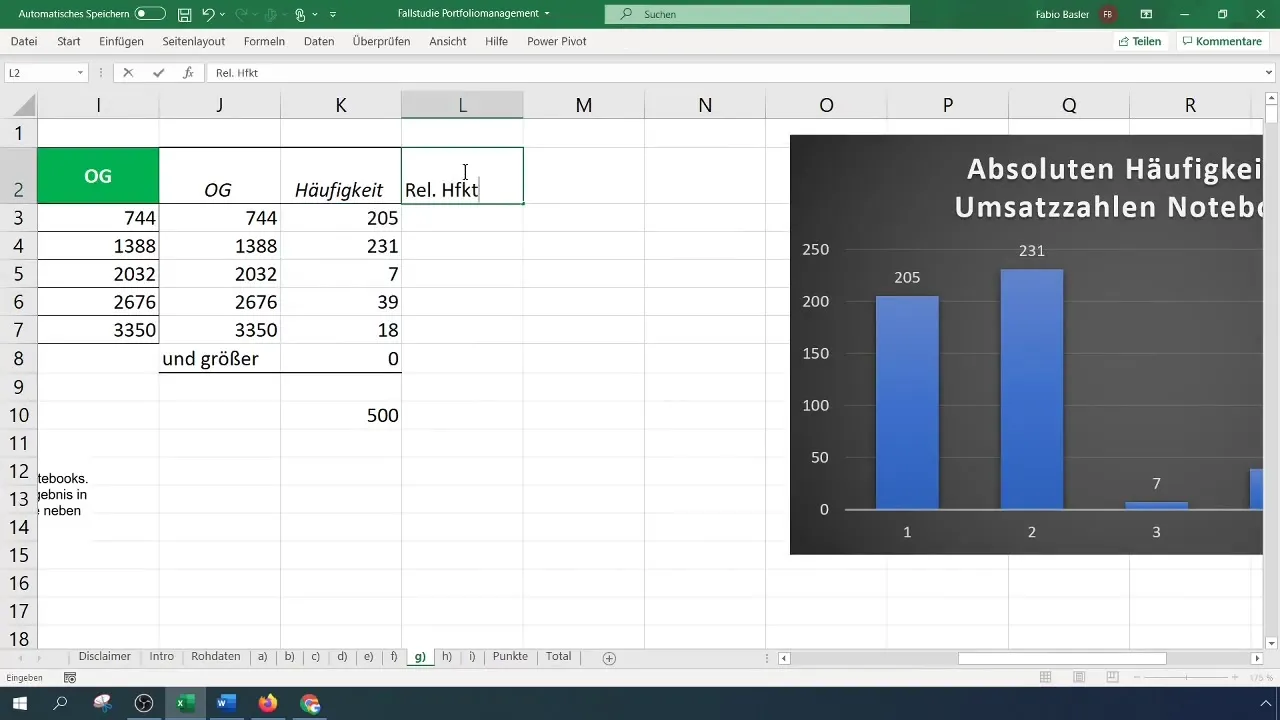Click the Save diskette icon
This screenshot has width=1280, height=720.
184,14
